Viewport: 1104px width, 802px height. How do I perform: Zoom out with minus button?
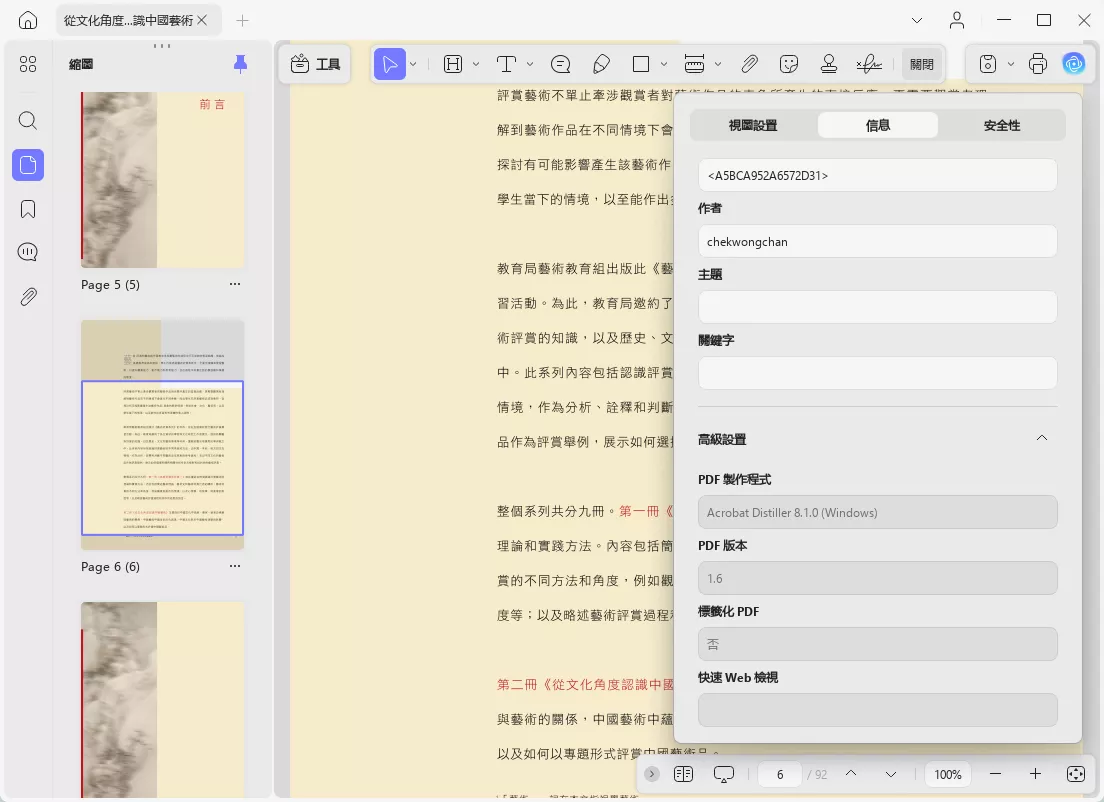(x=995, y=774)
